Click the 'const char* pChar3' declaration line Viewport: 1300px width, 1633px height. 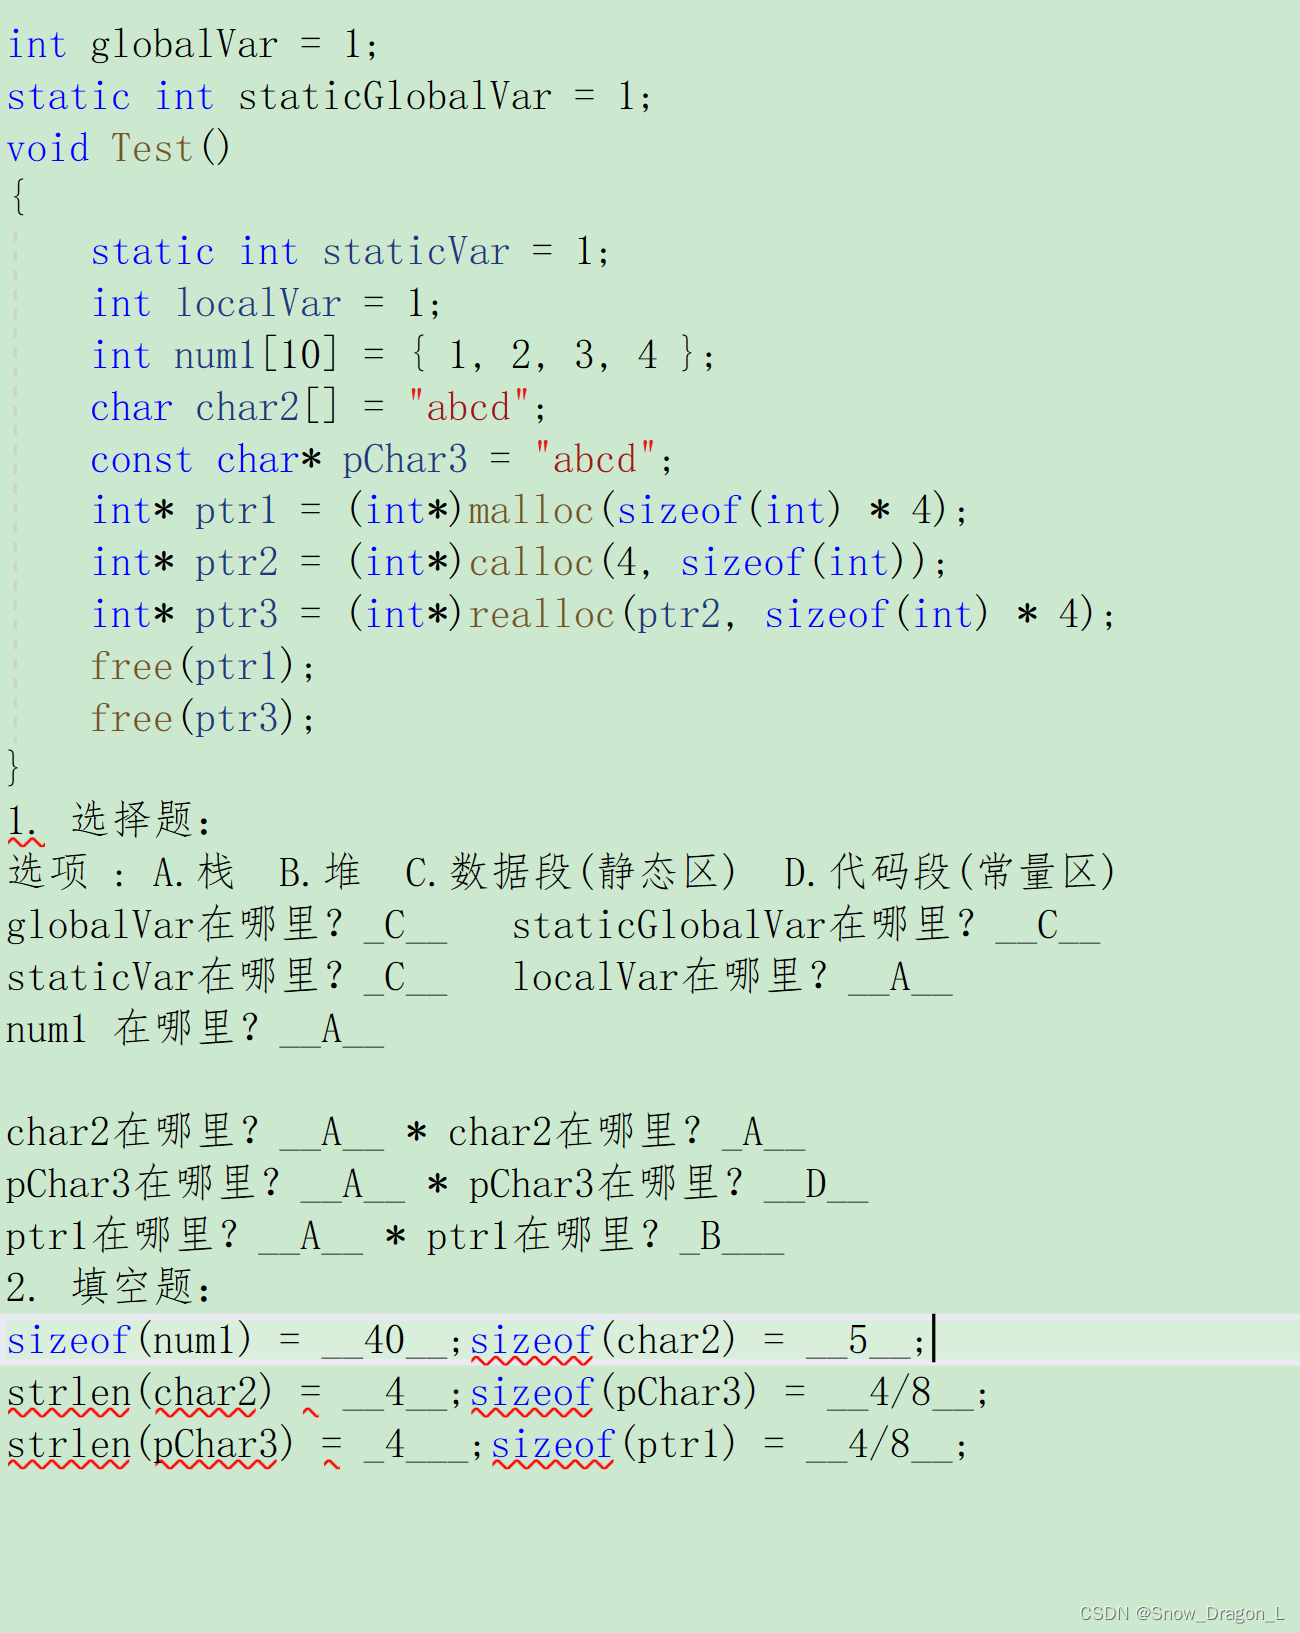click(x=381, y=460)
